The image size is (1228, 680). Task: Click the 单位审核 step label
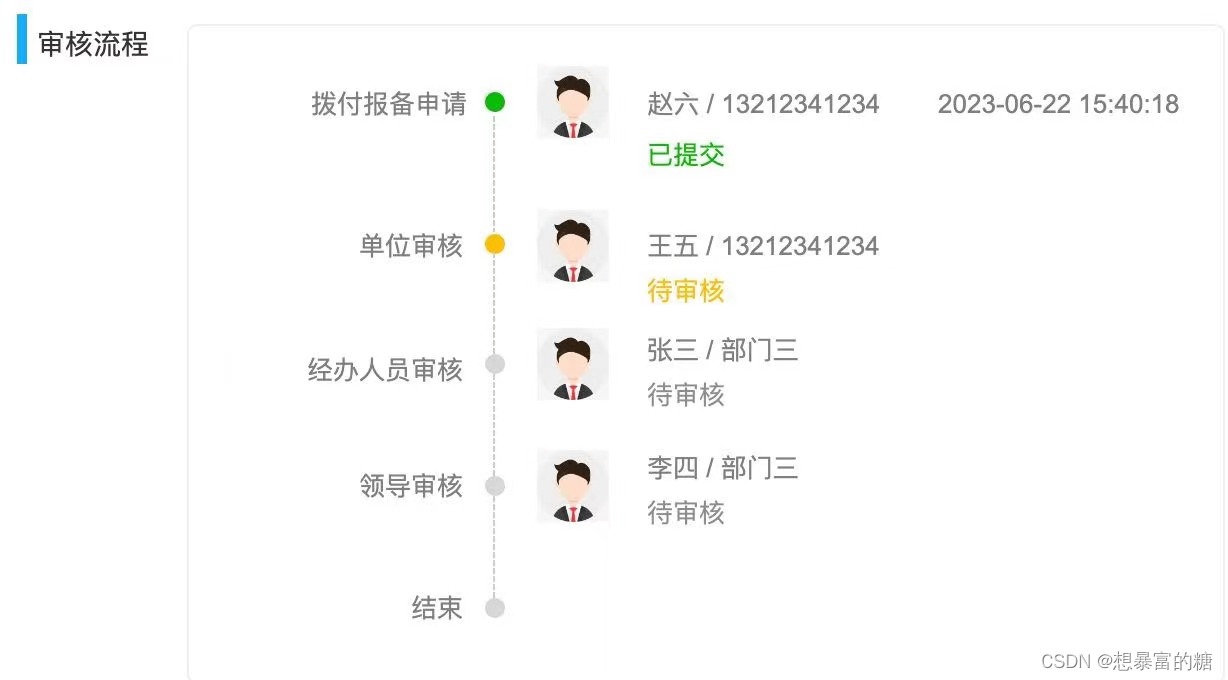click(x=411, y=246)
